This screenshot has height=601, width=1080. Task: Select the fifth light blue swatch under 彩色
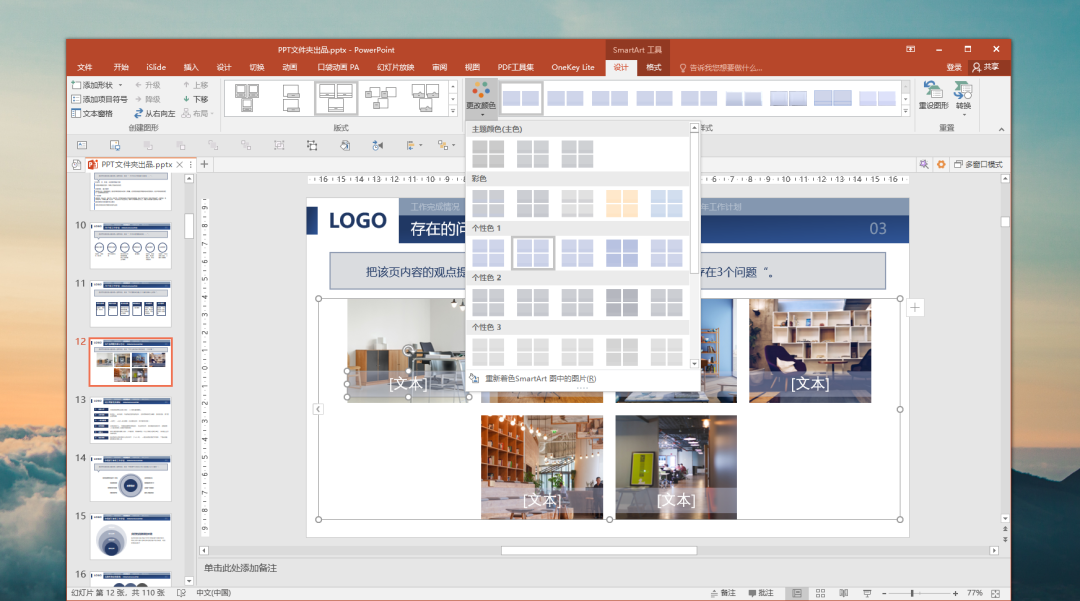(x=666, y=204)
